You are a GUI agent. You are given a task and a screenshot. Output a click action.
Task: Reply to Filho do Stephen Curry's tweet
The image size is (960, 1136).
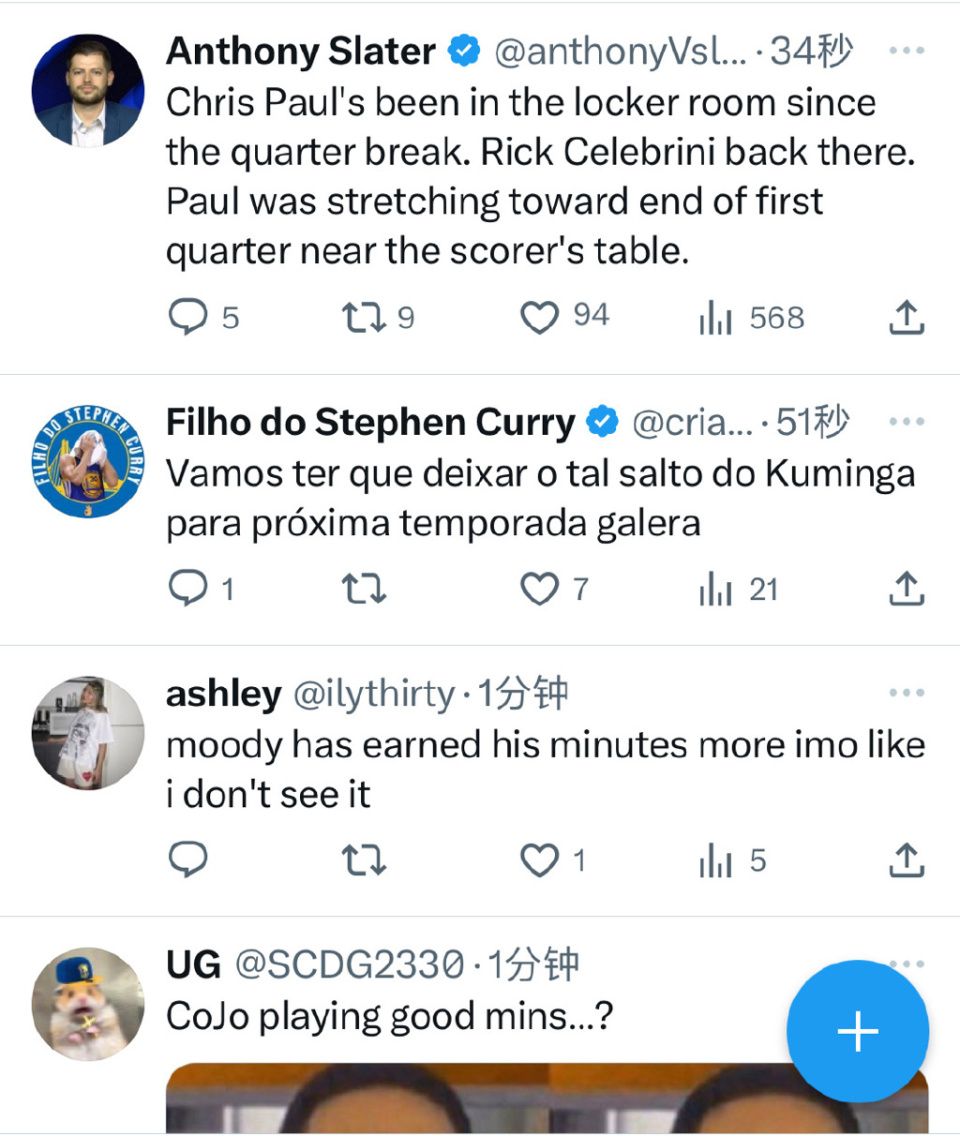(188, 588)
